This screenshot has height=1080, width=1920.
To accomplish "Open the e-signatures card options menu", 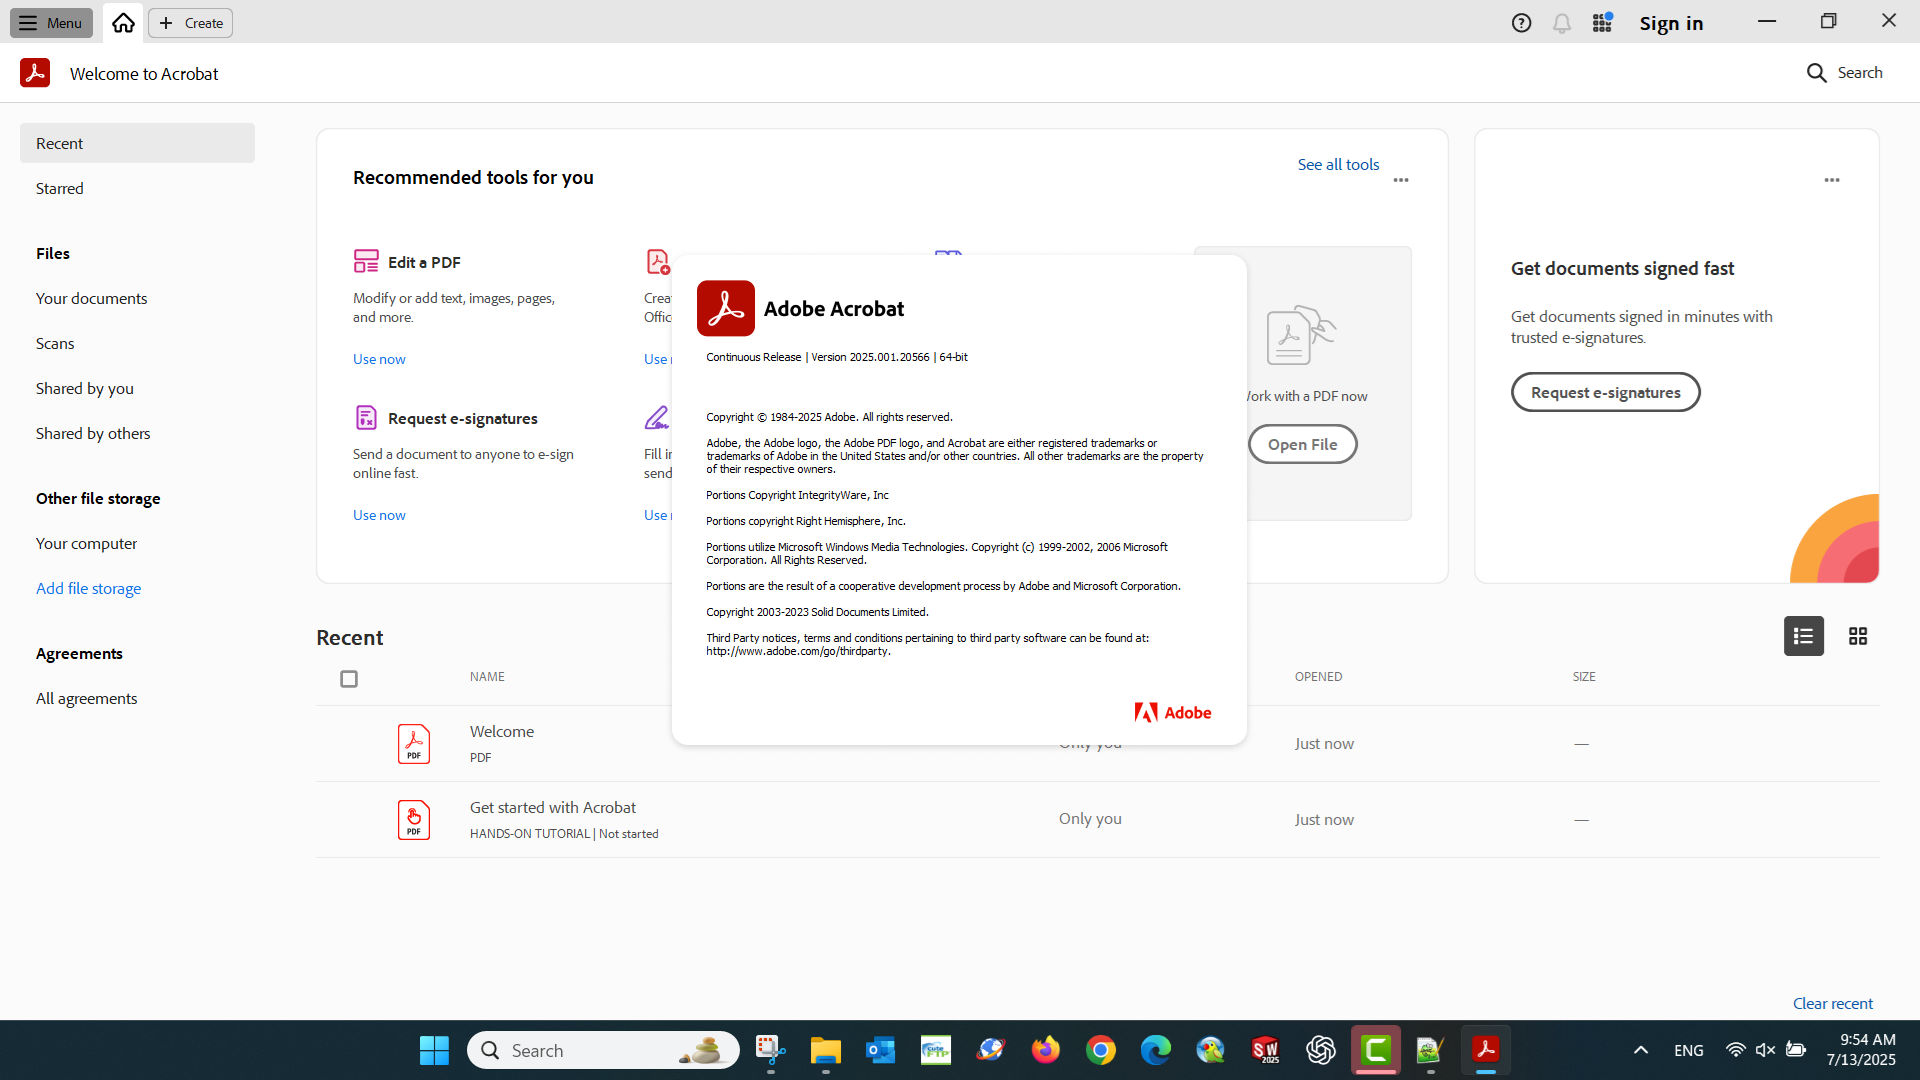I will tap(1831, 180).
